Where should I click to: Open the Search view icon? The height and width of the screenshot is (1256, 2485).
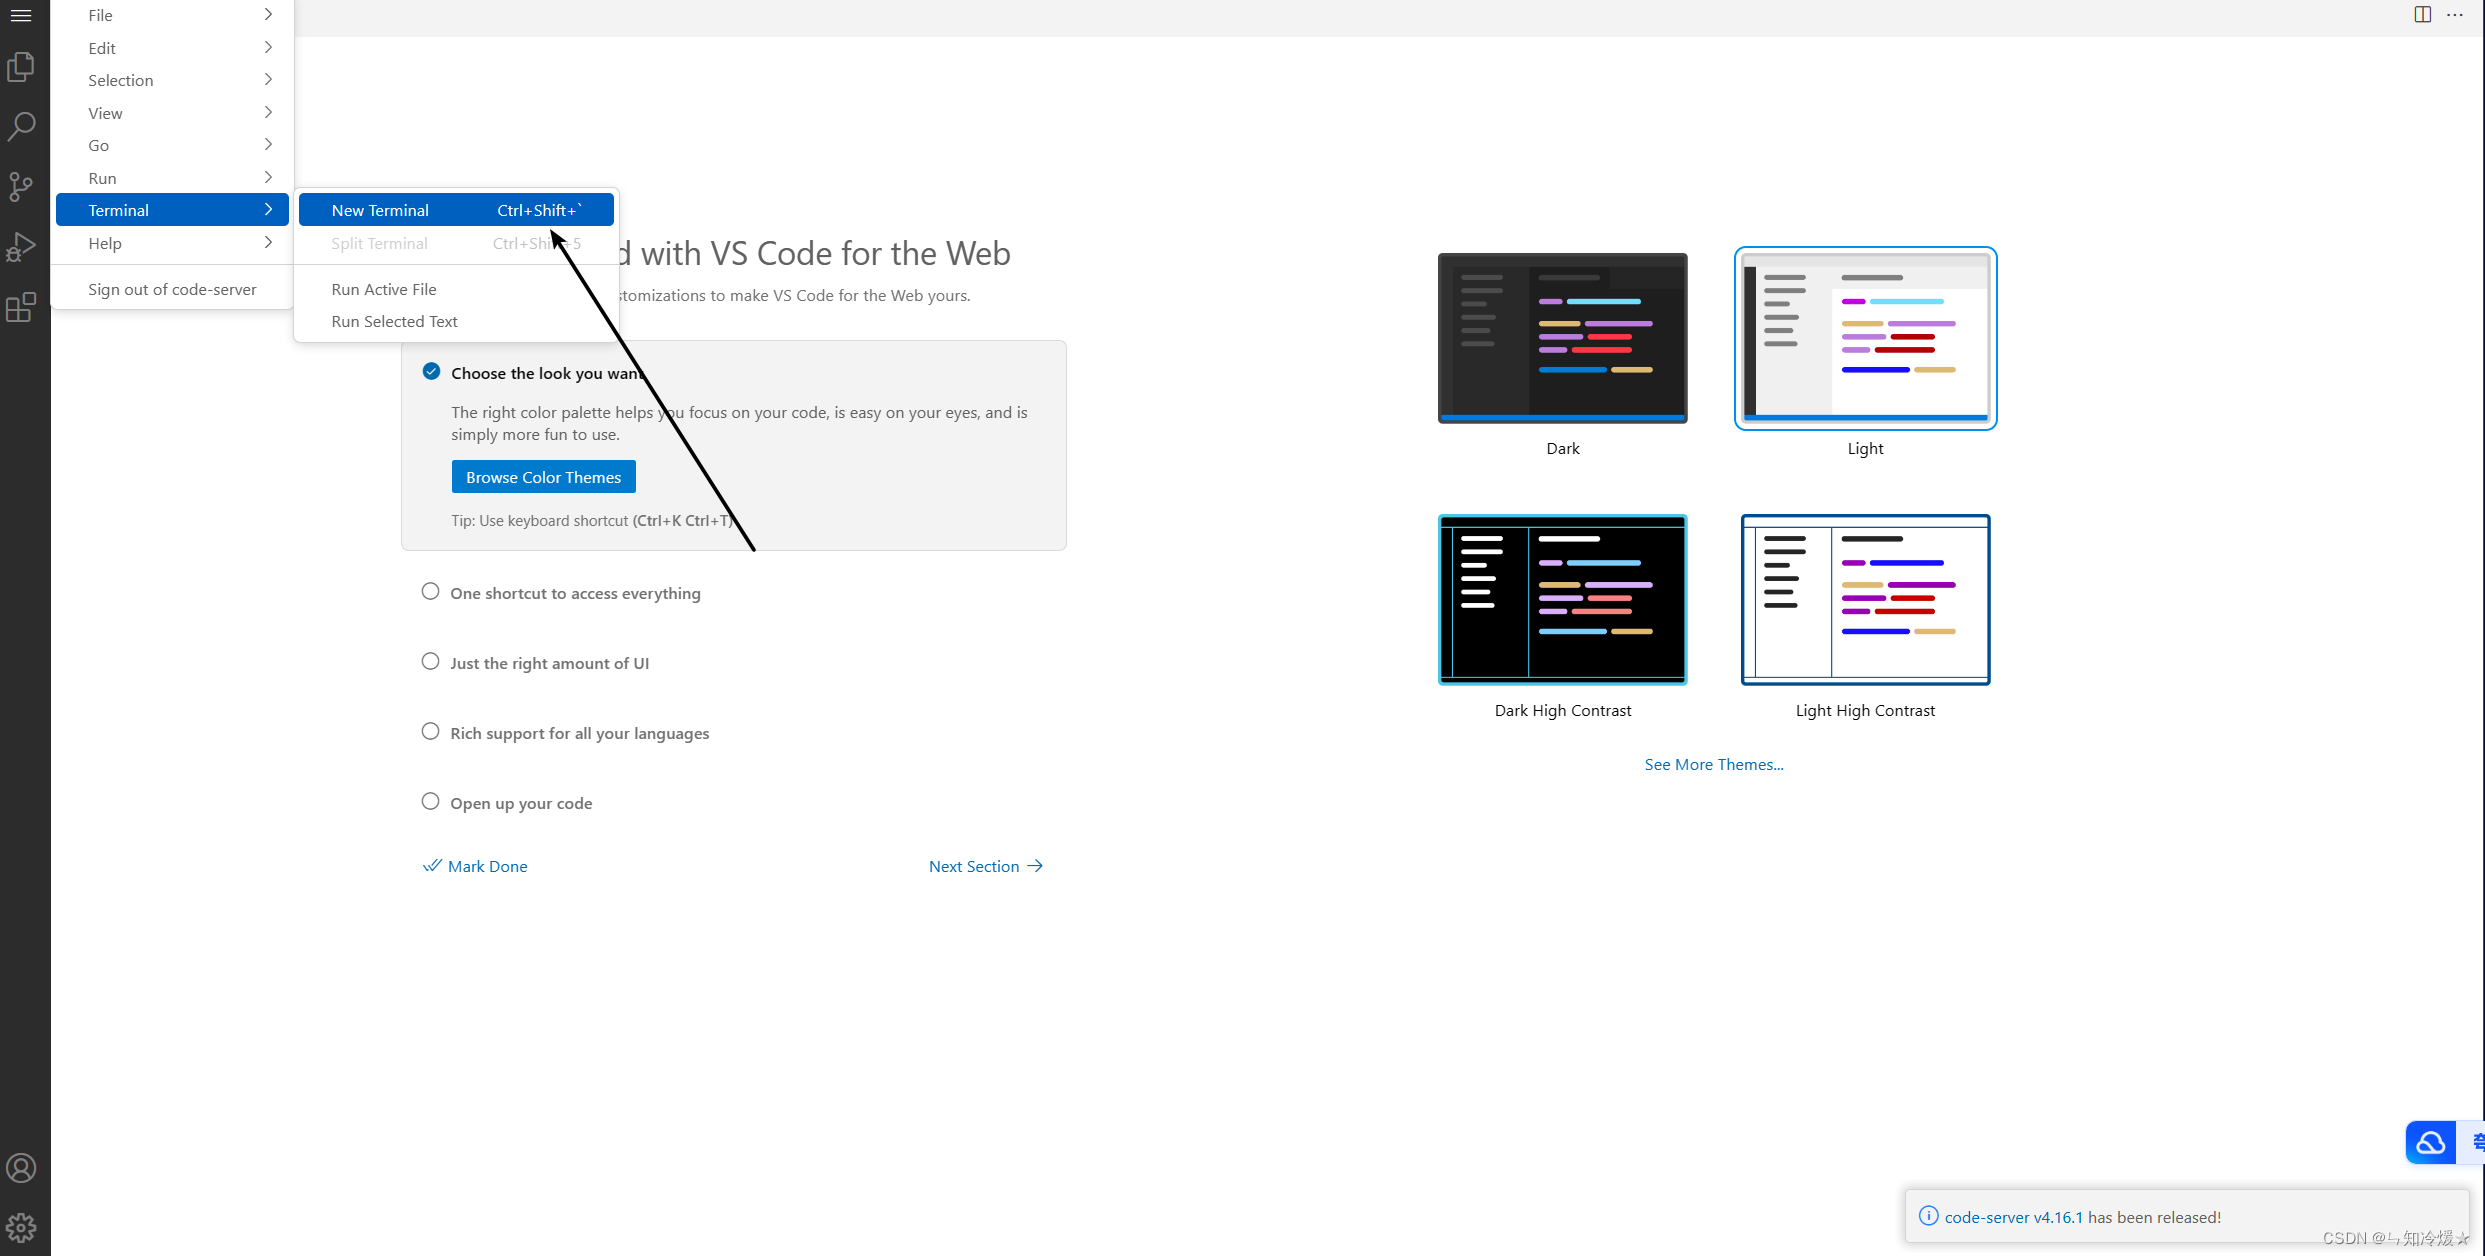(21, 127)
